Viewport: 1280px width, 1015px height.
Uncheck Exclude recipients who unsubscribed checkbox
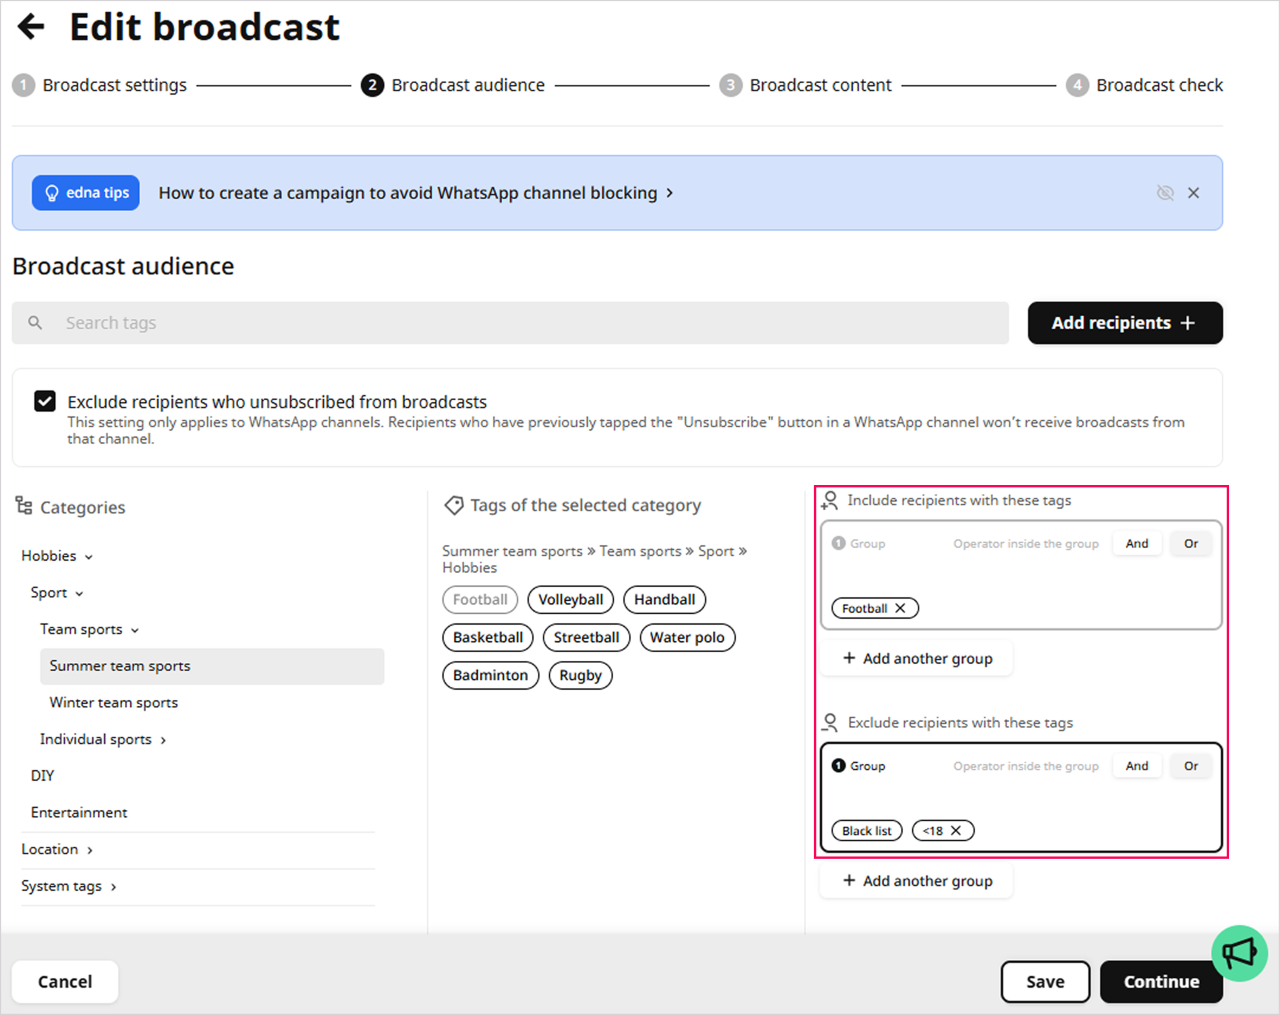tap(45, 401)
